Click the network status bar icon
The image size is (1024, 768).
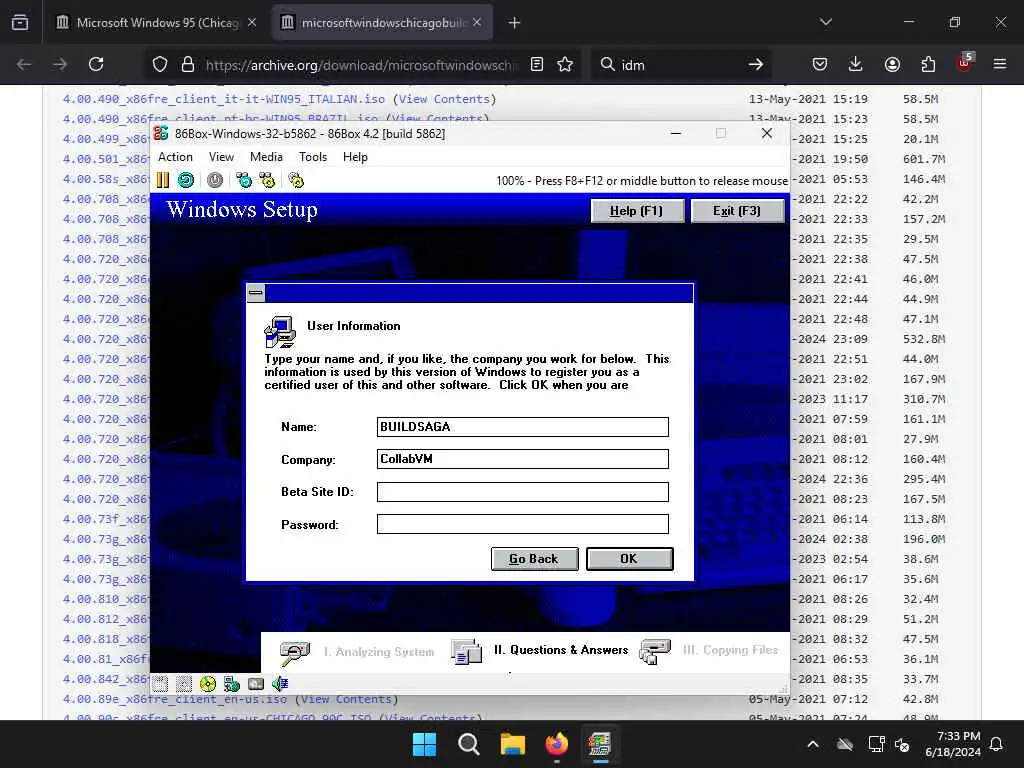(232, 684)
